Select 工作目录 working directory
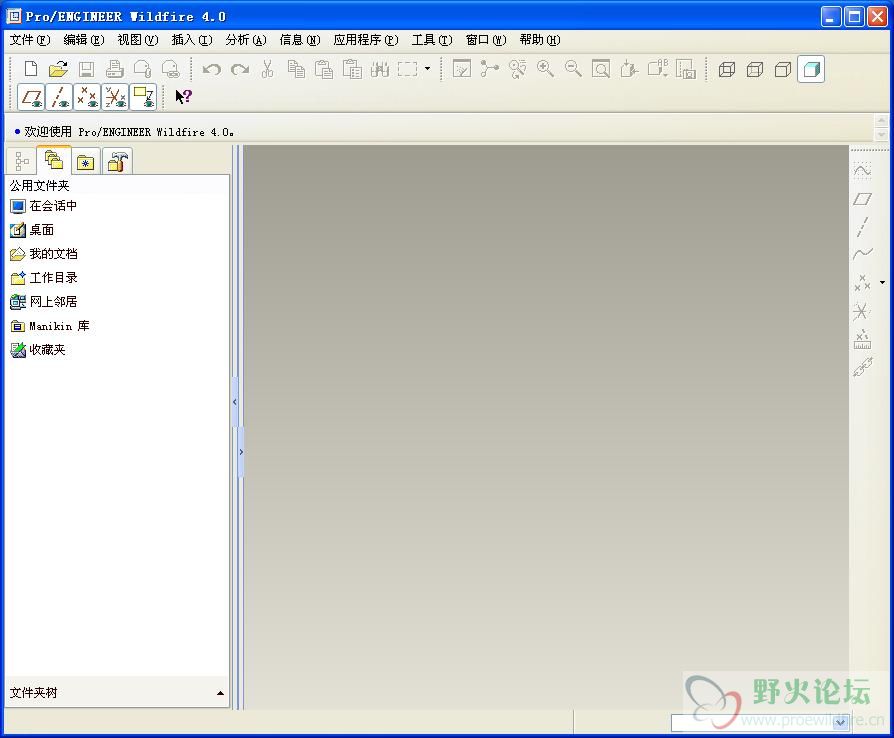 [43, 278]
